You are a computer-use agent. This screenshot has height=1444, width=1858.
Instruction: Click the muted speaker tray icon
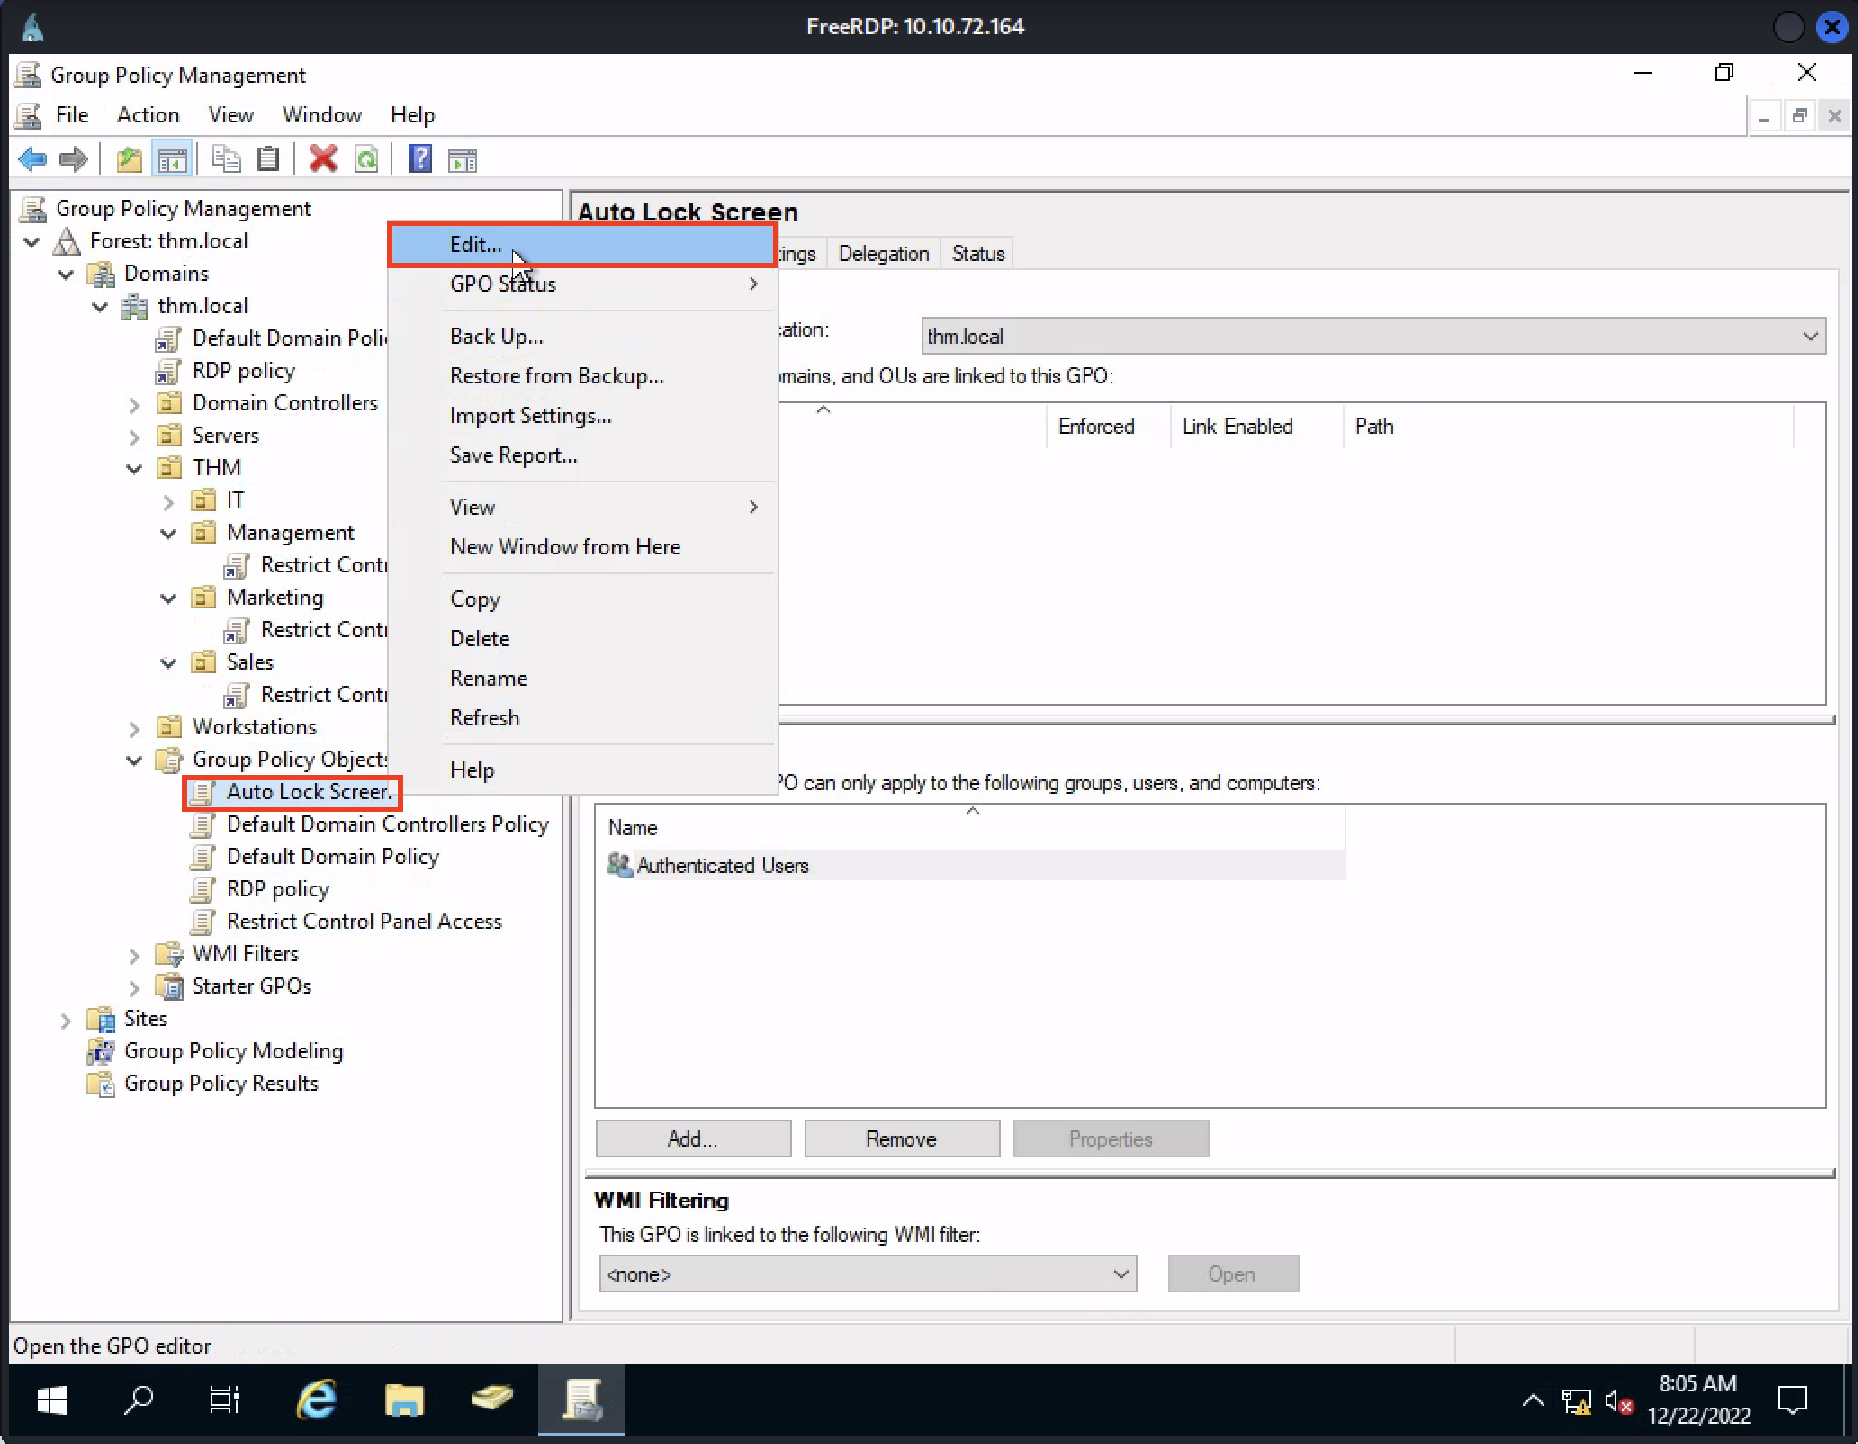(1618, 1402)
